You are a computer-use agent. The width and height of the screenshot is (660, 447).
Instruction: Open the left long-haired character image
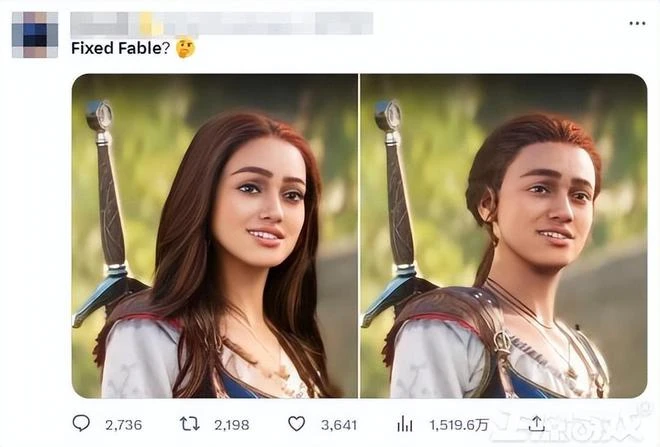click(214, 235)
